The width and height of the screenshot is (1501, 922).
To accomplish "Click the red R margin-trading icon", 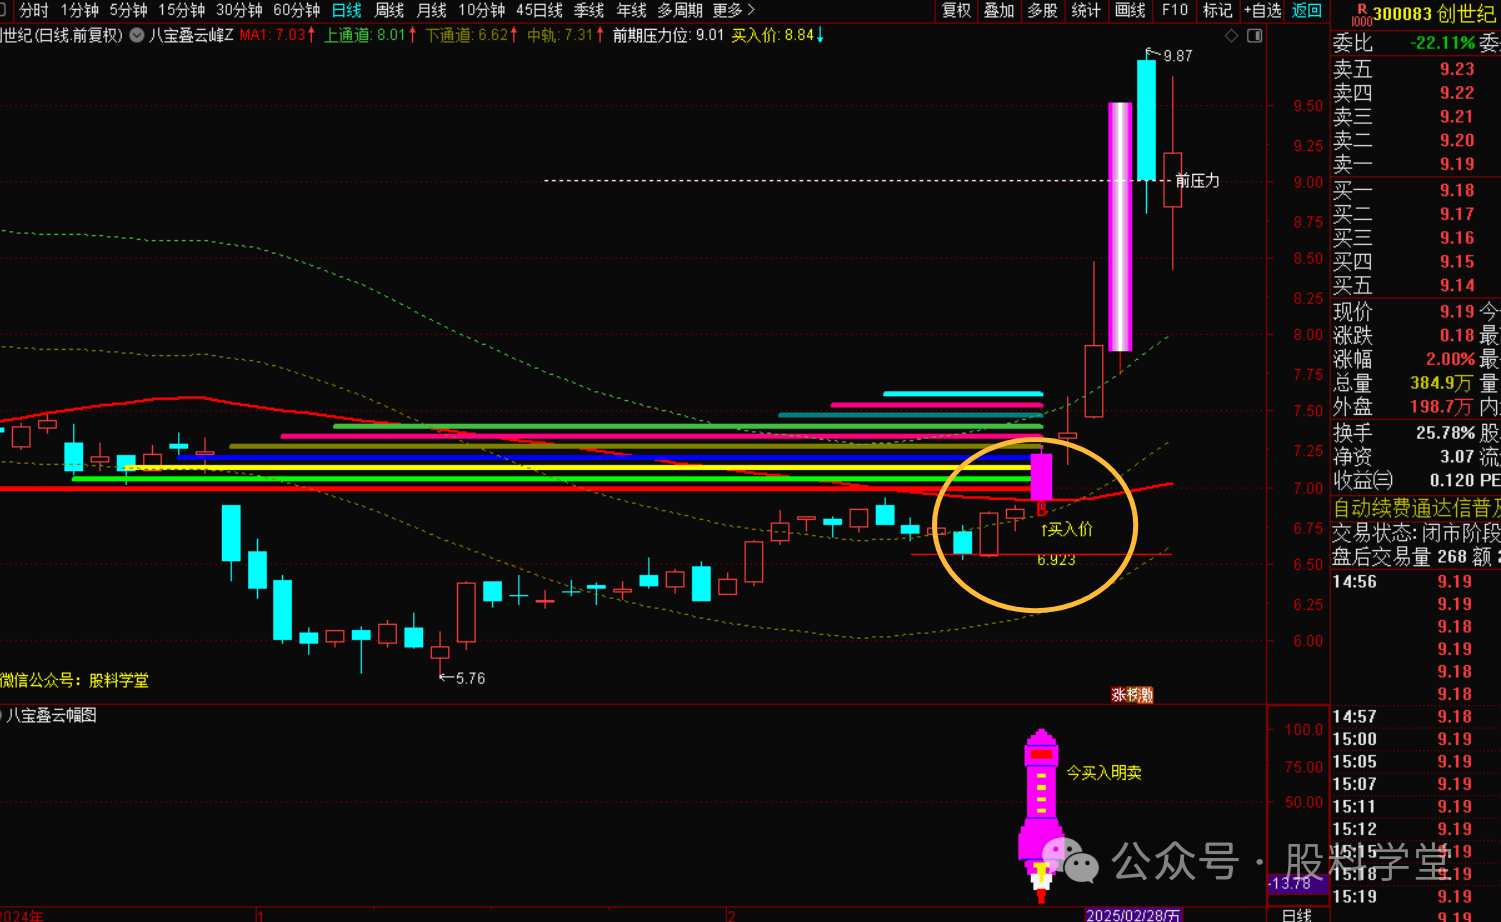I will tap(1361, 9).
